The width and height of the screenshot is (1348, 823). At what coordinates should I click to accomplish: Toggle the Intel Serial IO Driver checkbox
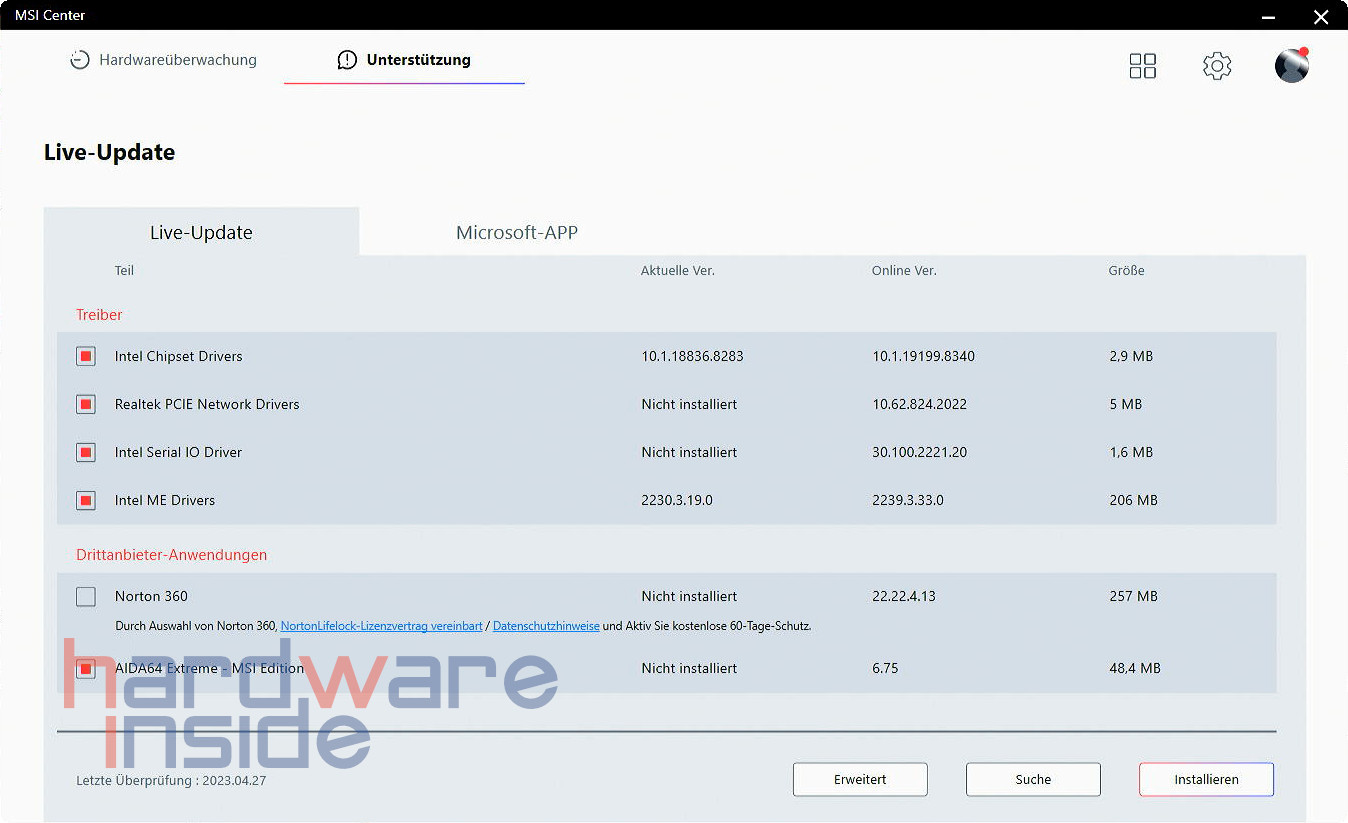click(86, 452)
